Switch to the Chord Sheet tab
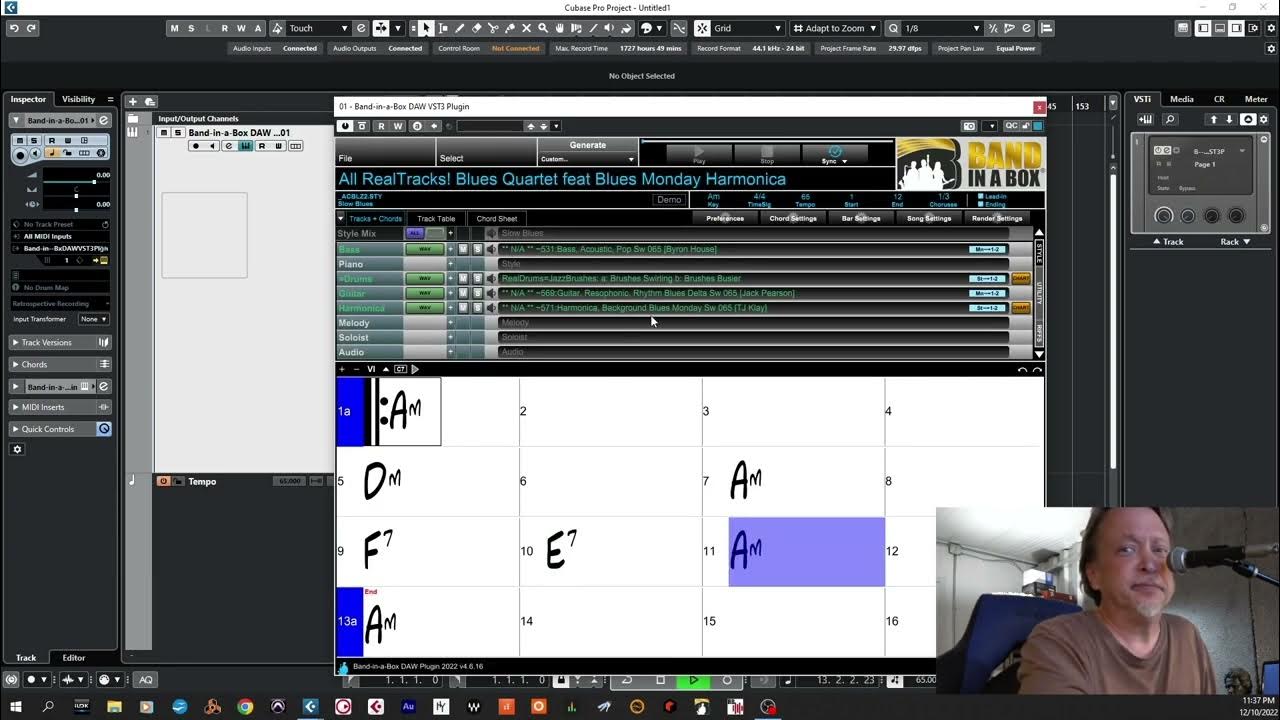Viewport: 1280px width, 720px height. (497, 218)
